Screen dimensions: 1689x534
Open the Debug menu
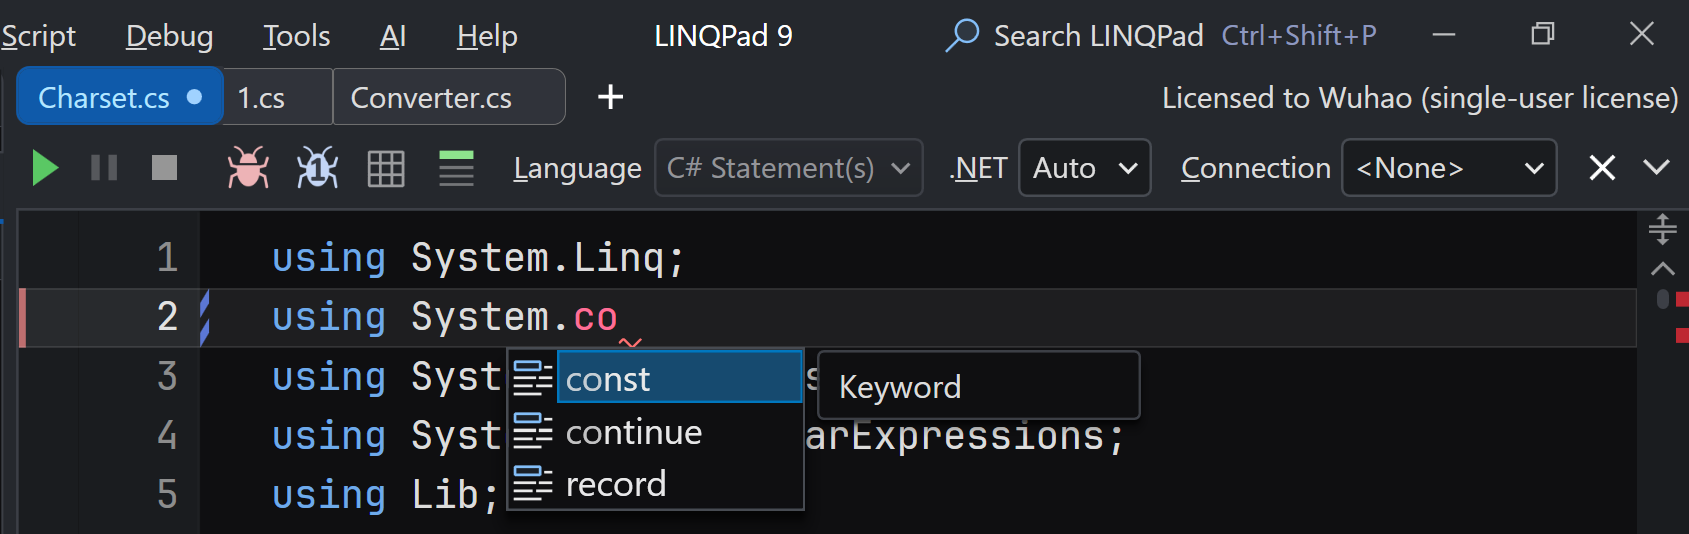coord(169,36)
